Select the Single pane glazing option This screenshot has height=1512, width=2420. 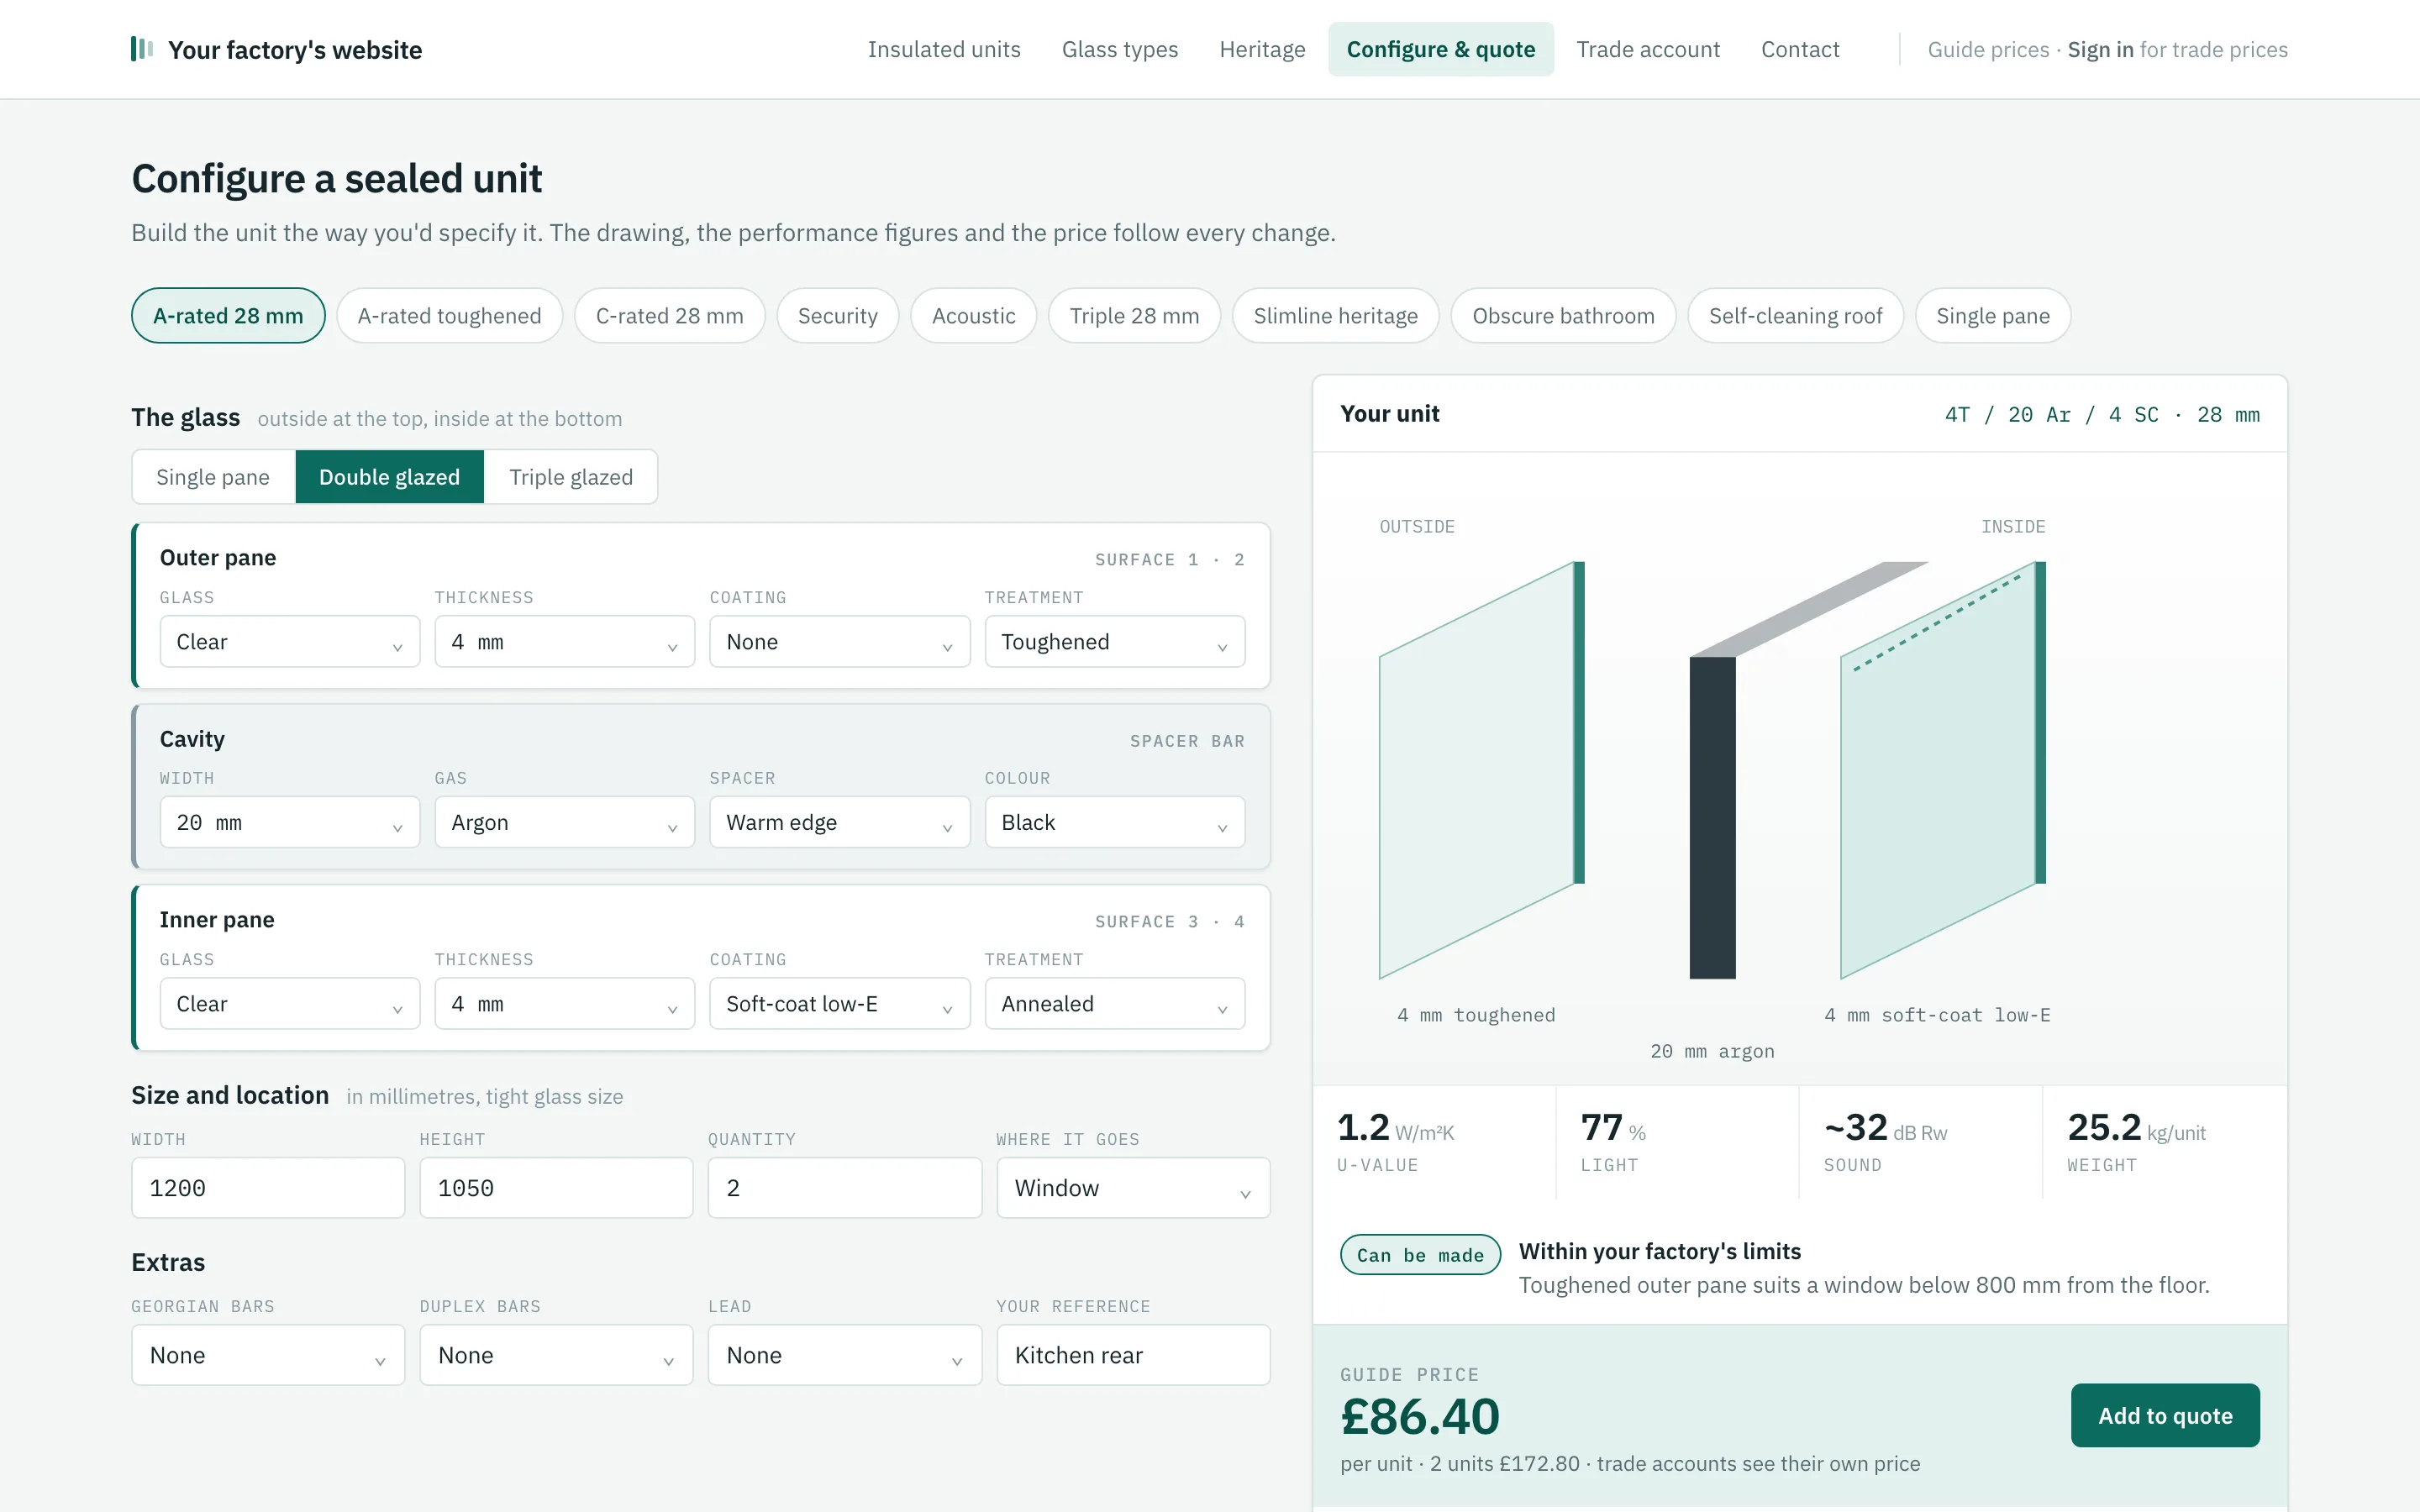(213, 477)
